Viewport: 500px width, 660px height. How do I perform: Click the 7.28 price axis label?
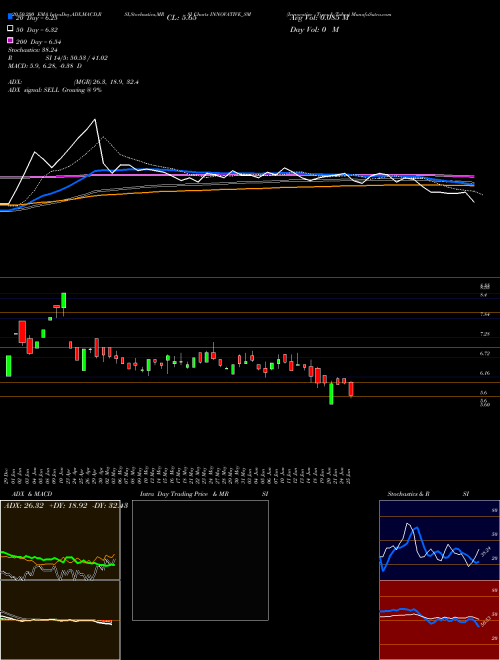click(x=485, y=334)
